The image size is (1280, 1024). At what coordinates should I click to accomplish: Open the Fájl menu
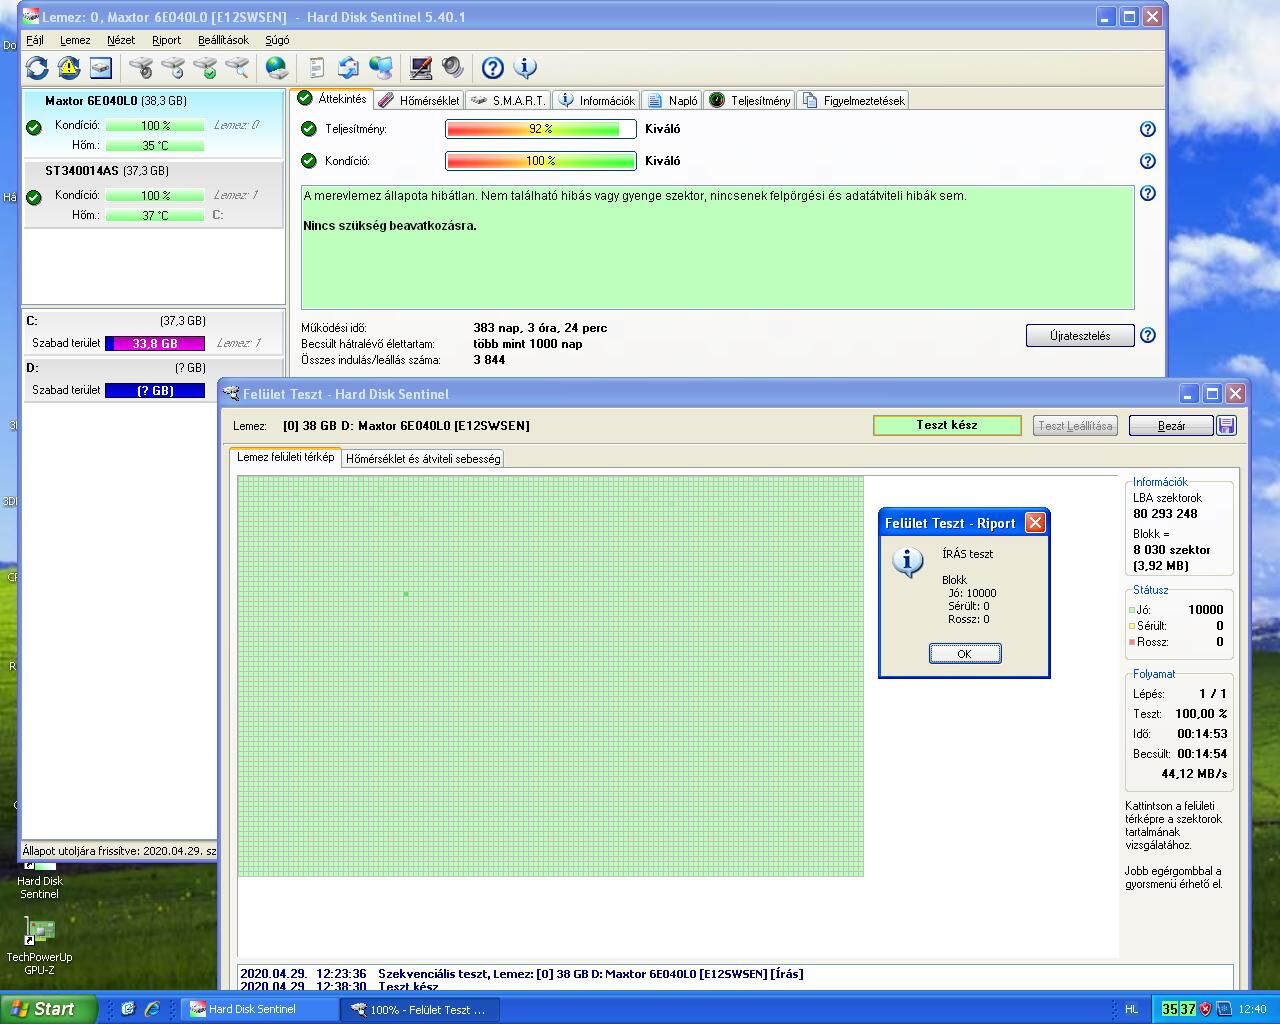point(35,40)
